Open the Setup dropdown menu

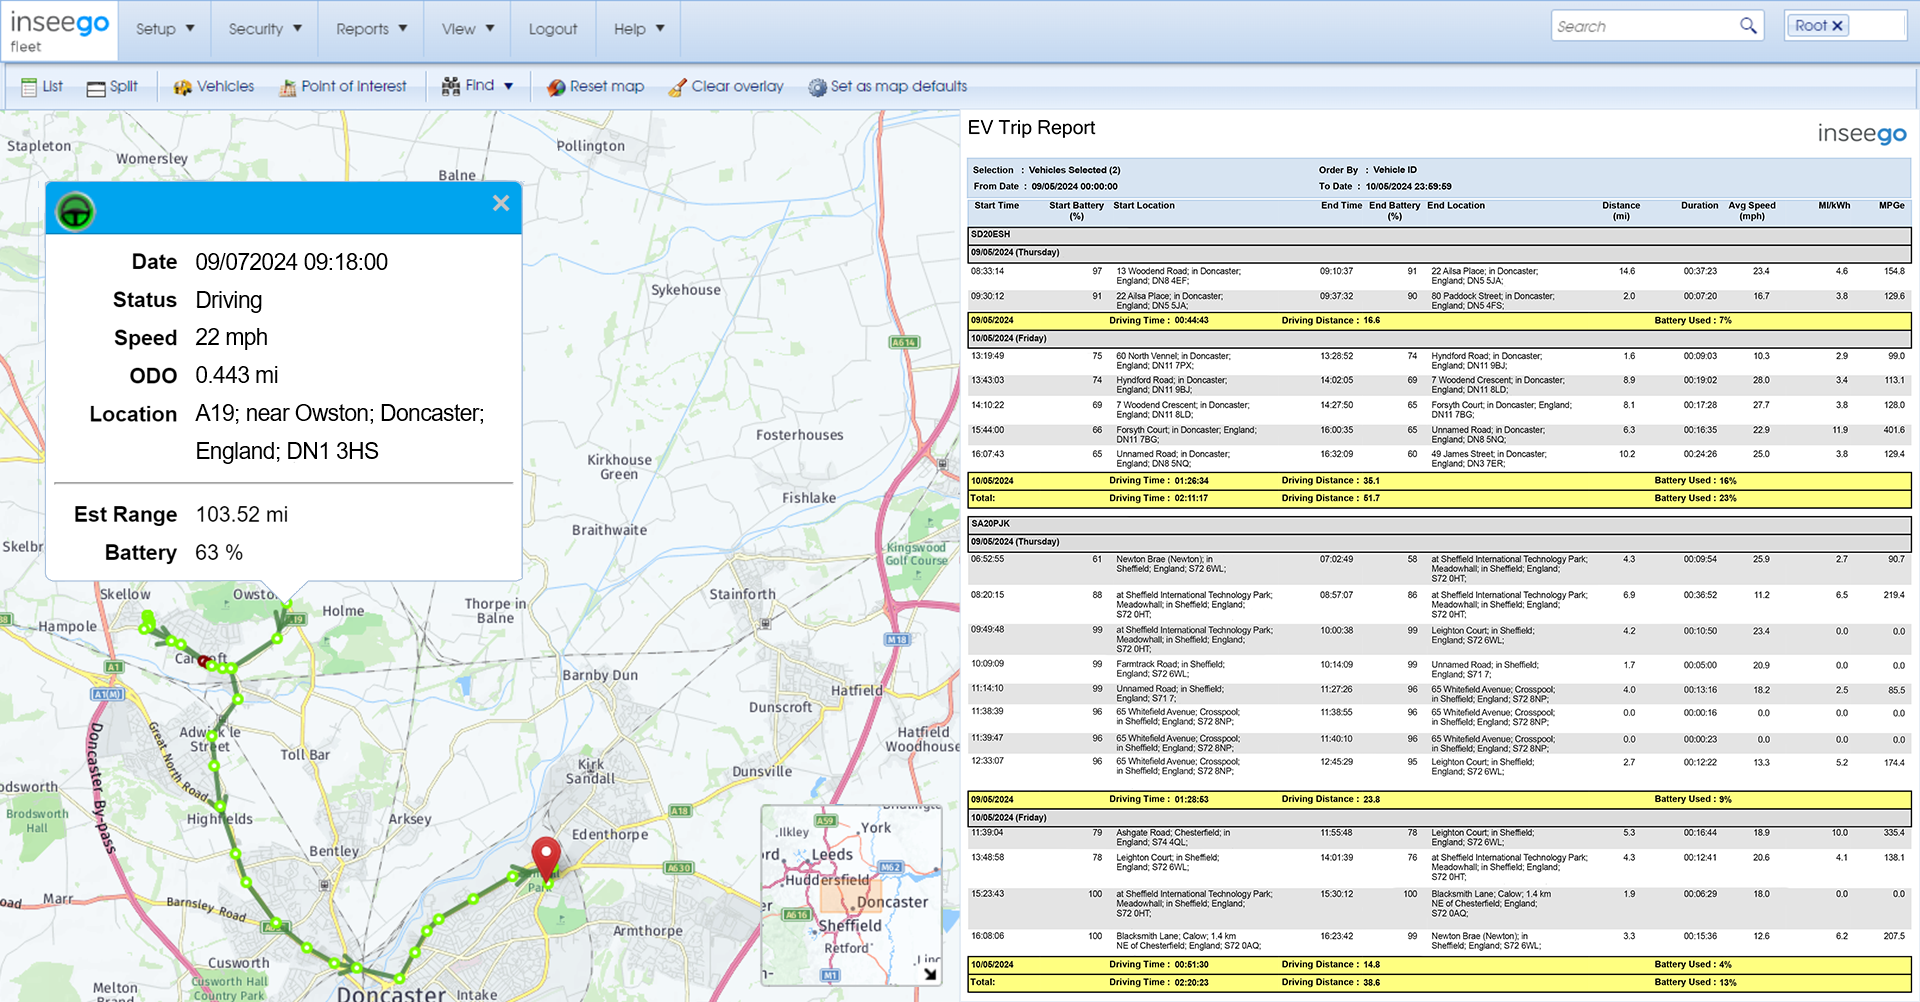(165, 29)
